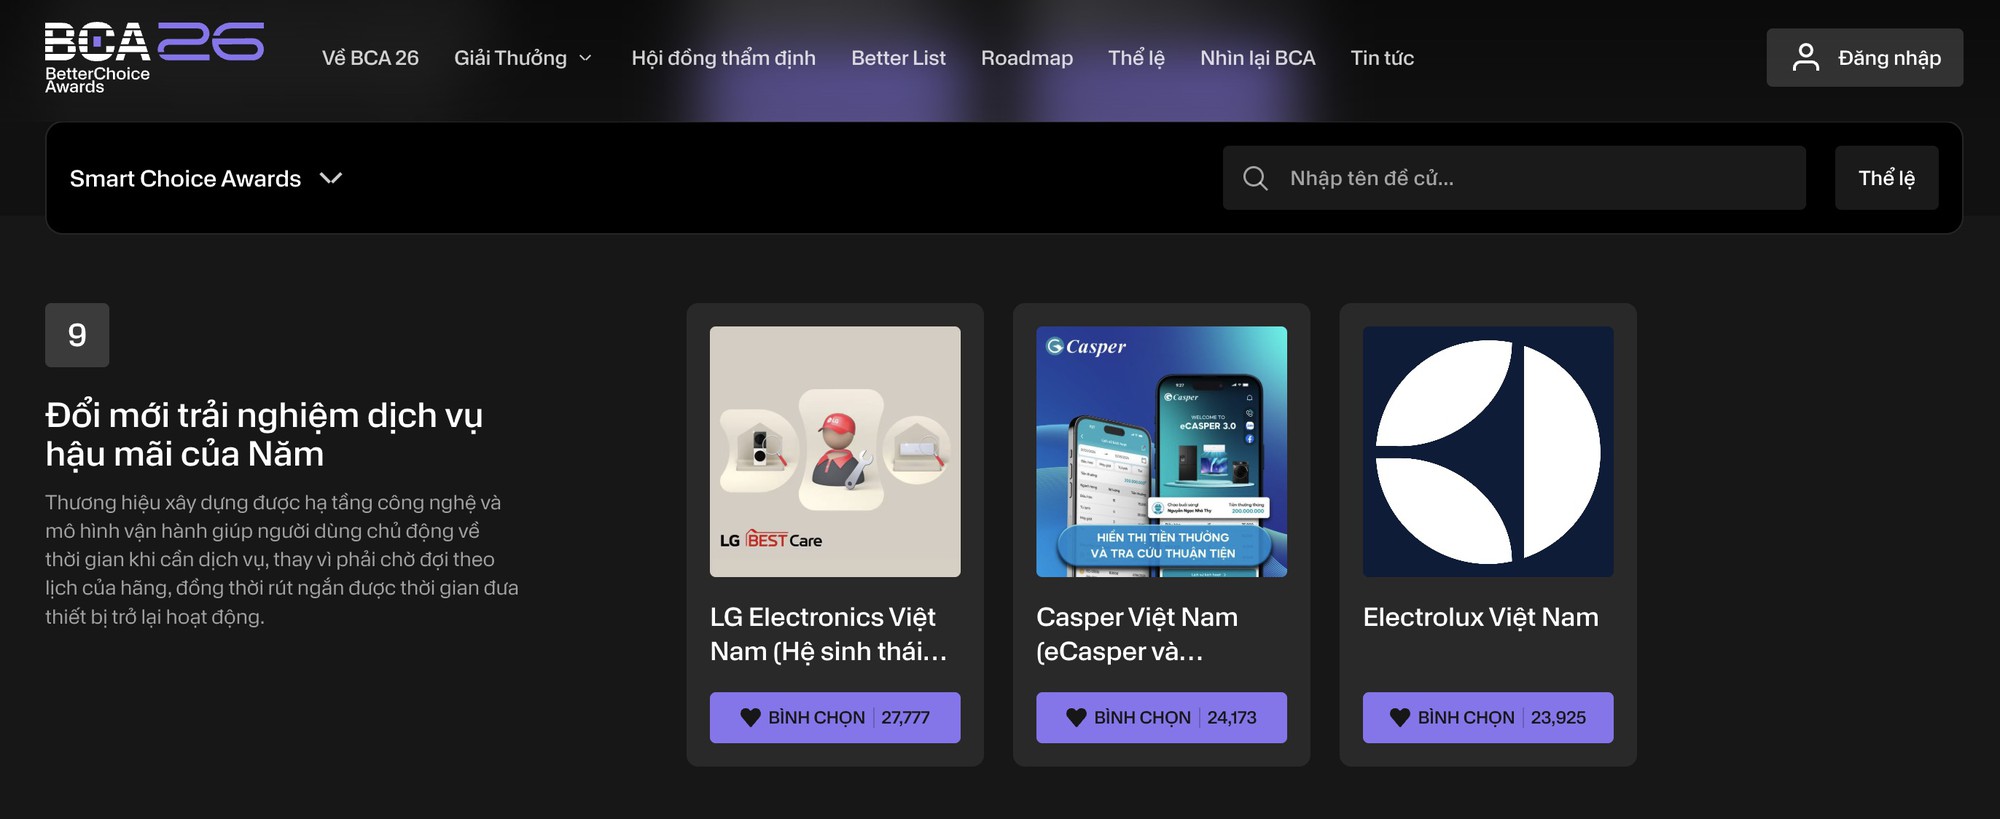Vote for Casper Việt Nam

coord(1161,717)
